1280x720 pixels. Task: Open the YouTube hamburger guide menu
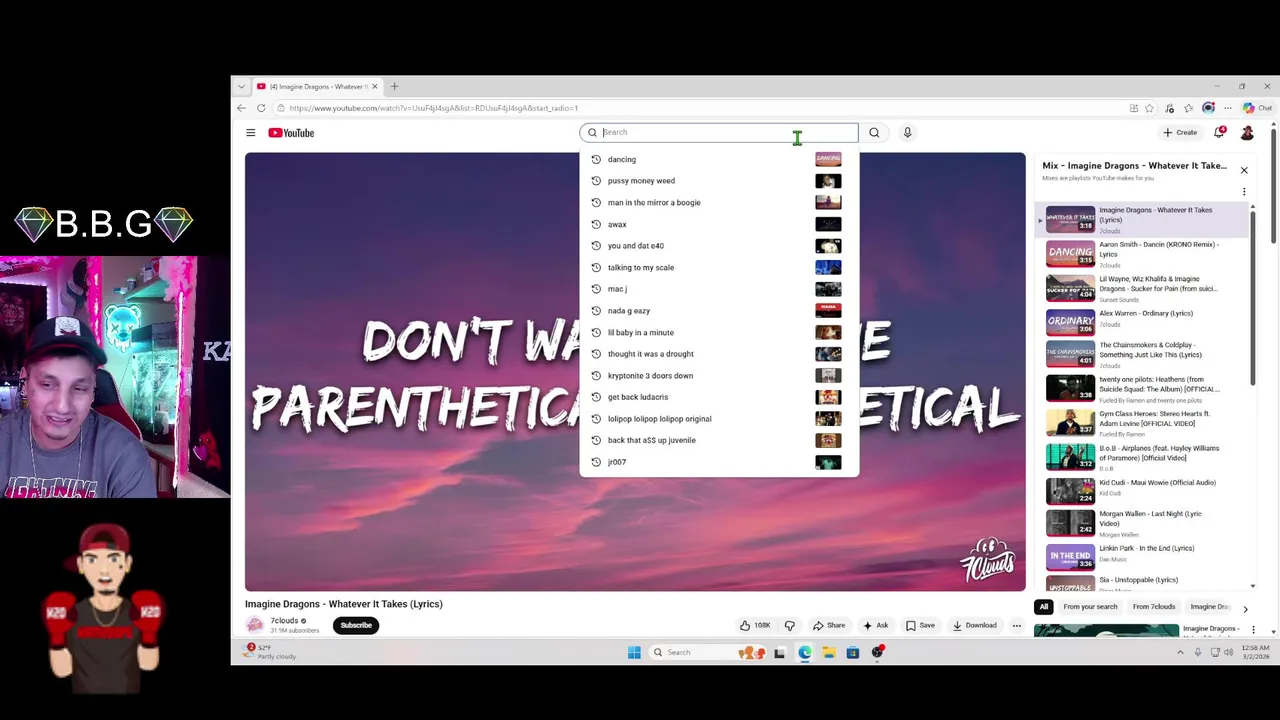click(x=250, y=132)
